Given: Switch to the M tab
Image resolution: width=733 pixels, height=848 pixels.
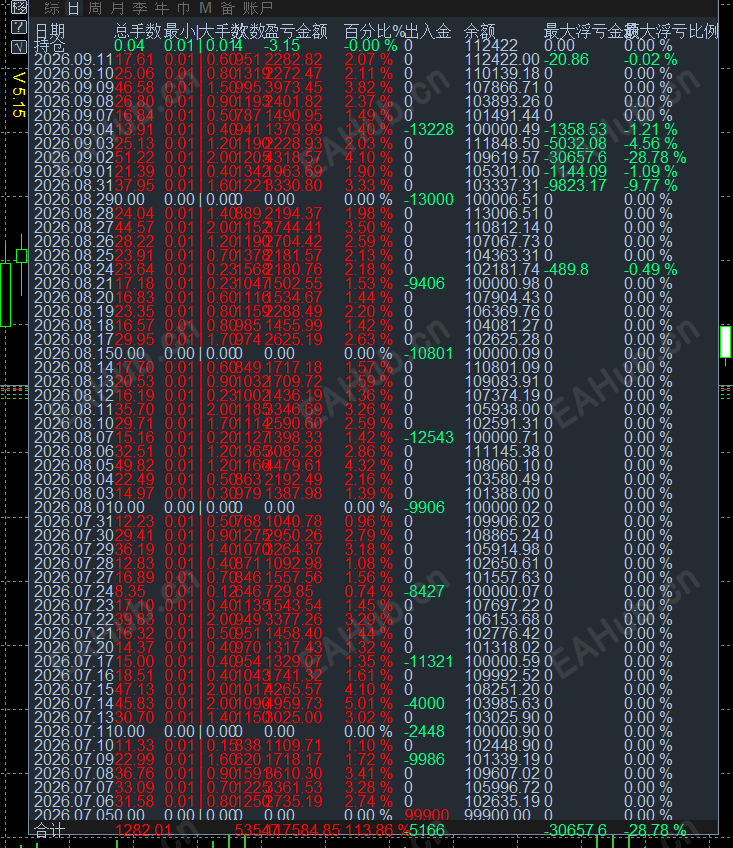Looking at the screenshot, I should tap(205, 8).
